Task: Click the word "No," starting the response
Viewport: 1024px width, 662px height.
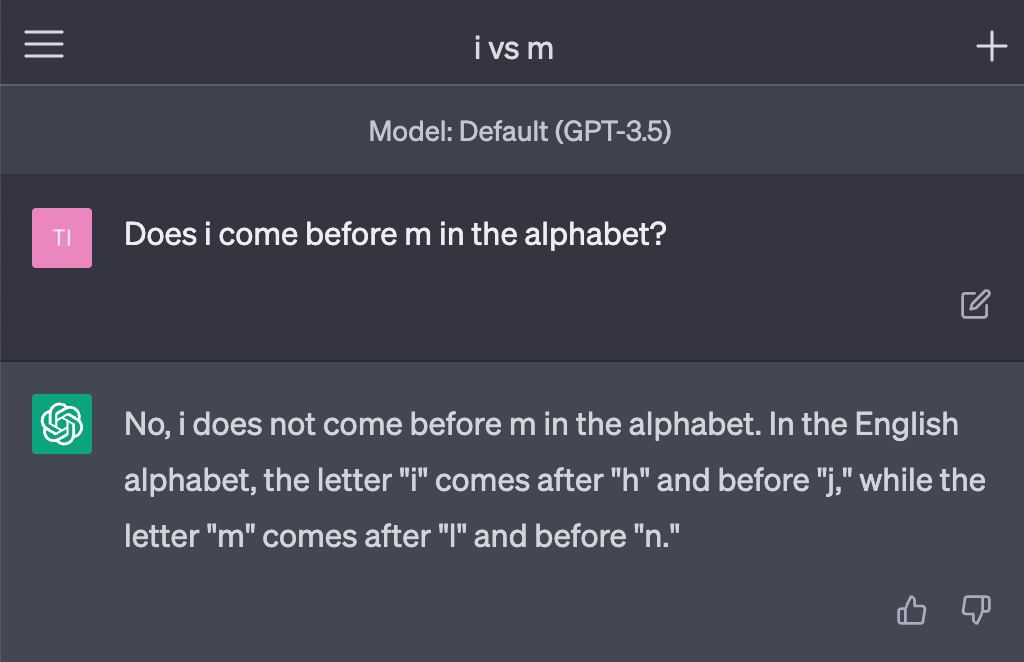Action: tap(147, 424)
